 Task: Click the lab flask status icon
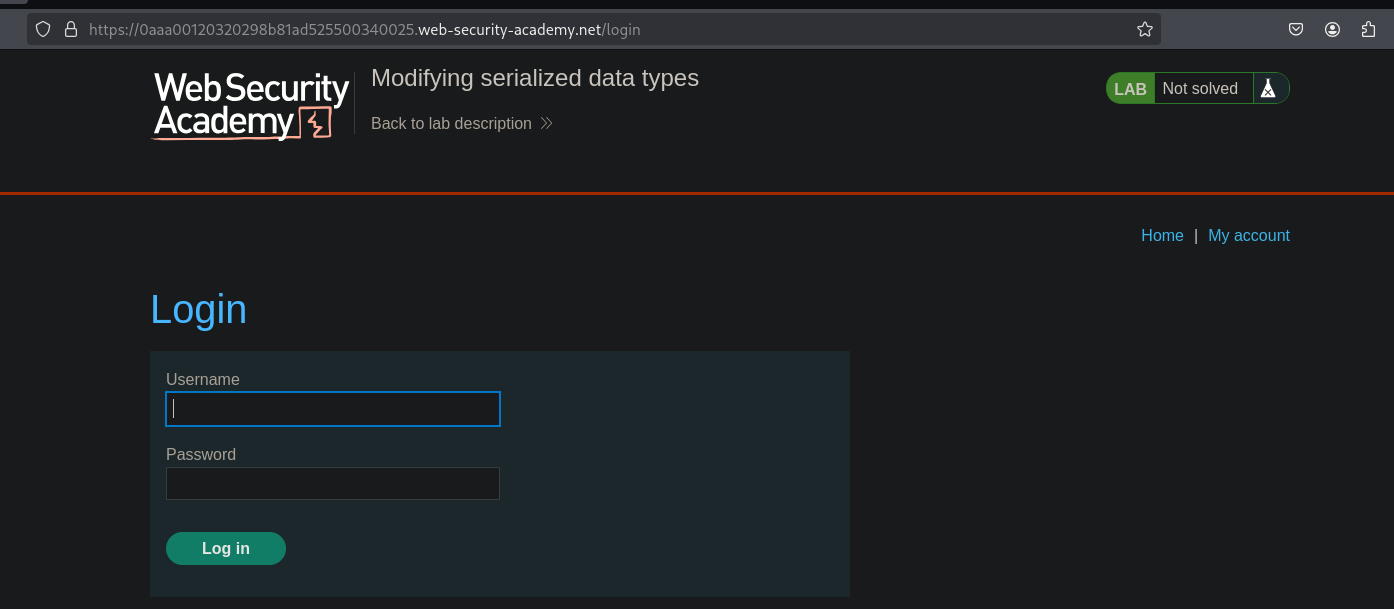[x=1268, y=88]
